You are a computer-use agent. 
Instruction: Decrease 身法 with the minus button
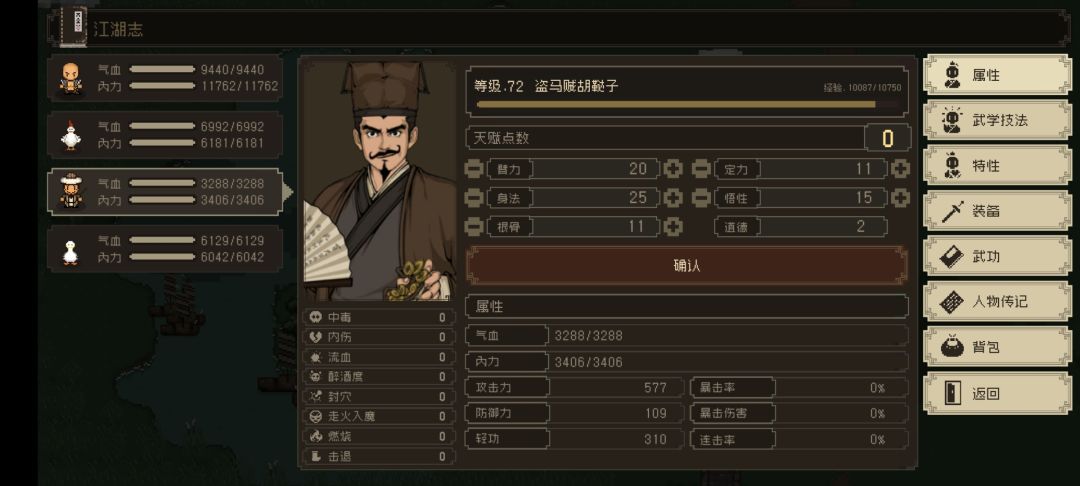pos(474,198)
